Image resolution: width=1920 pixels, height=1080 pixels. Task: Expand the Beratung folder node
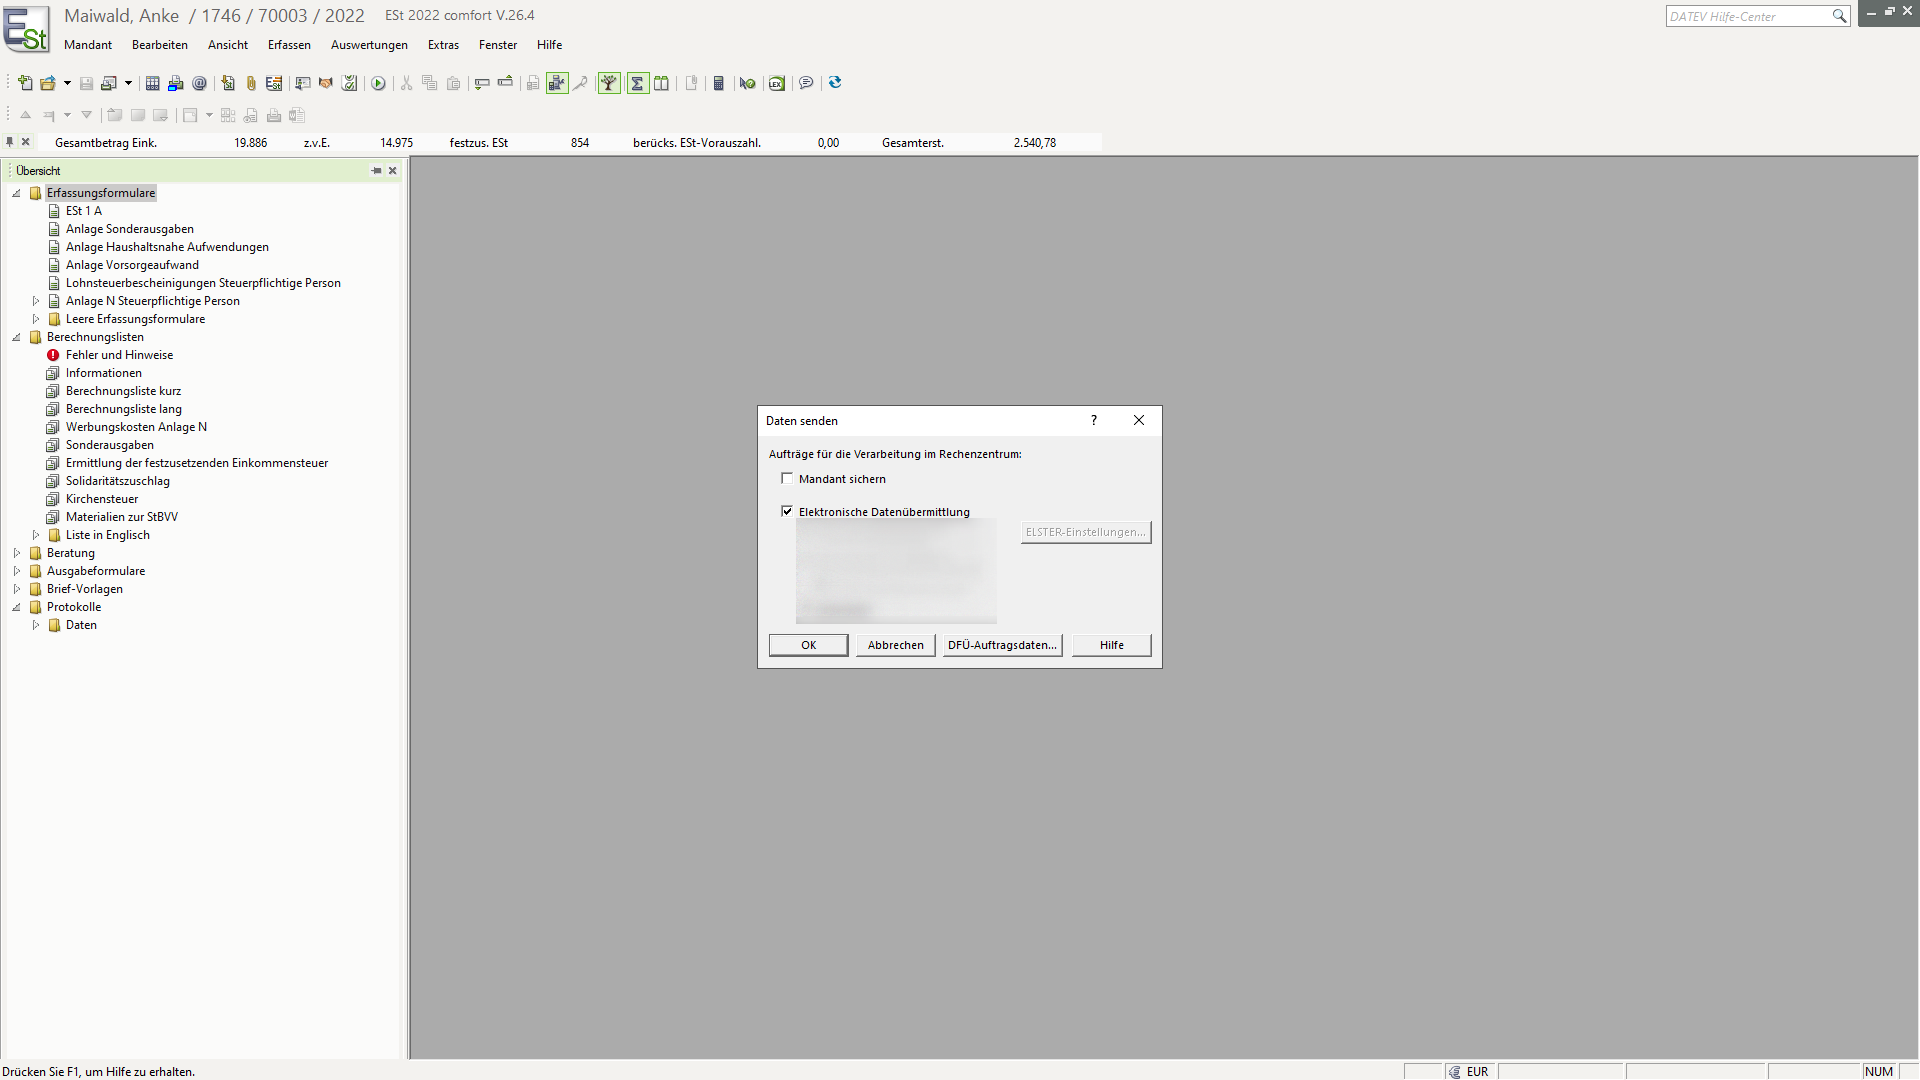(17, 553)
